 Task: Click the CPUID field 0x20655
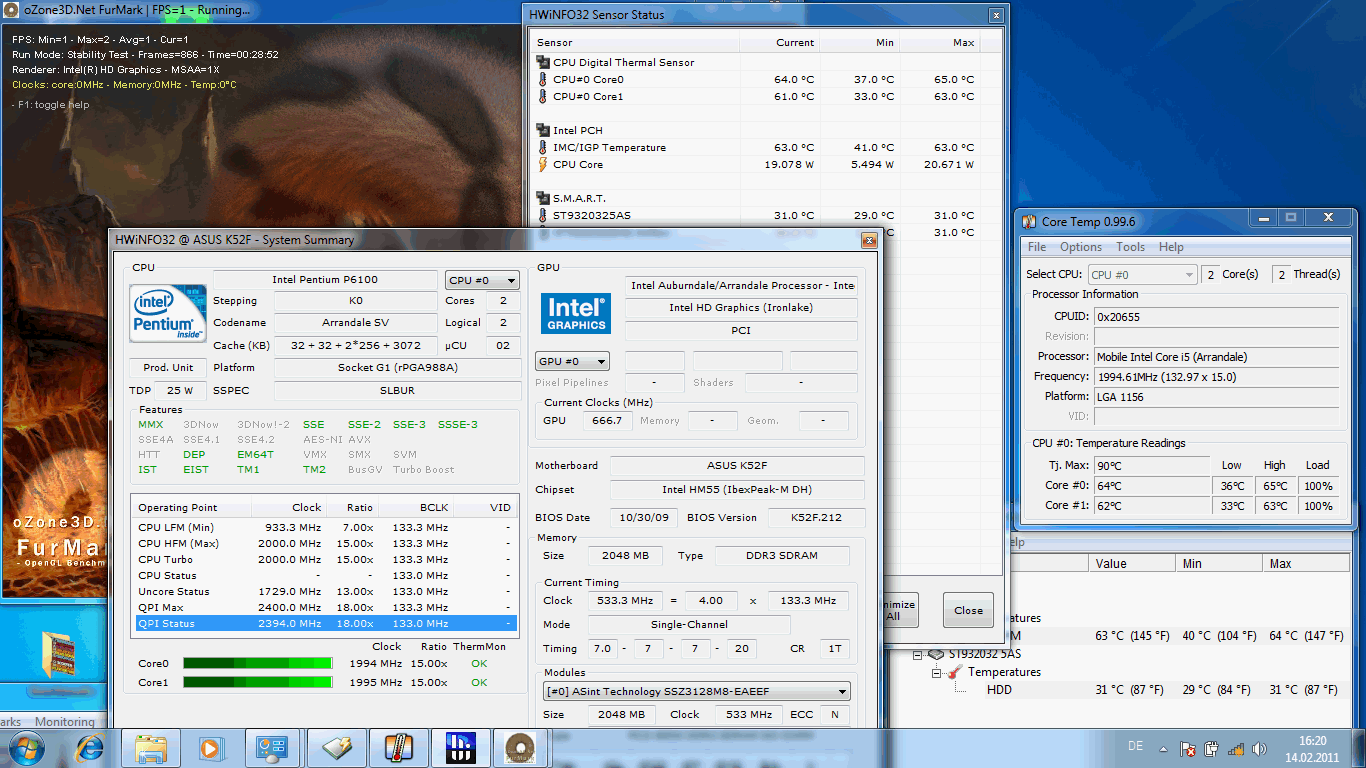click(x=1217, y=316)
